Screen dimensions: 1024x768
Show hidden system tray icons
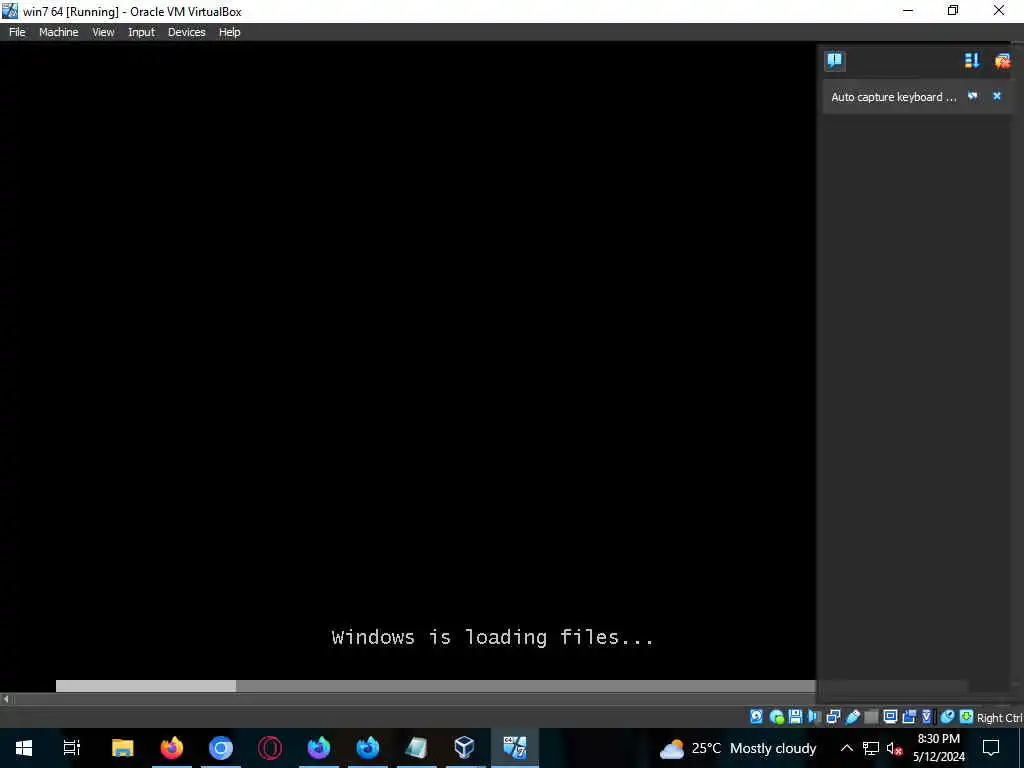point(846,748)
